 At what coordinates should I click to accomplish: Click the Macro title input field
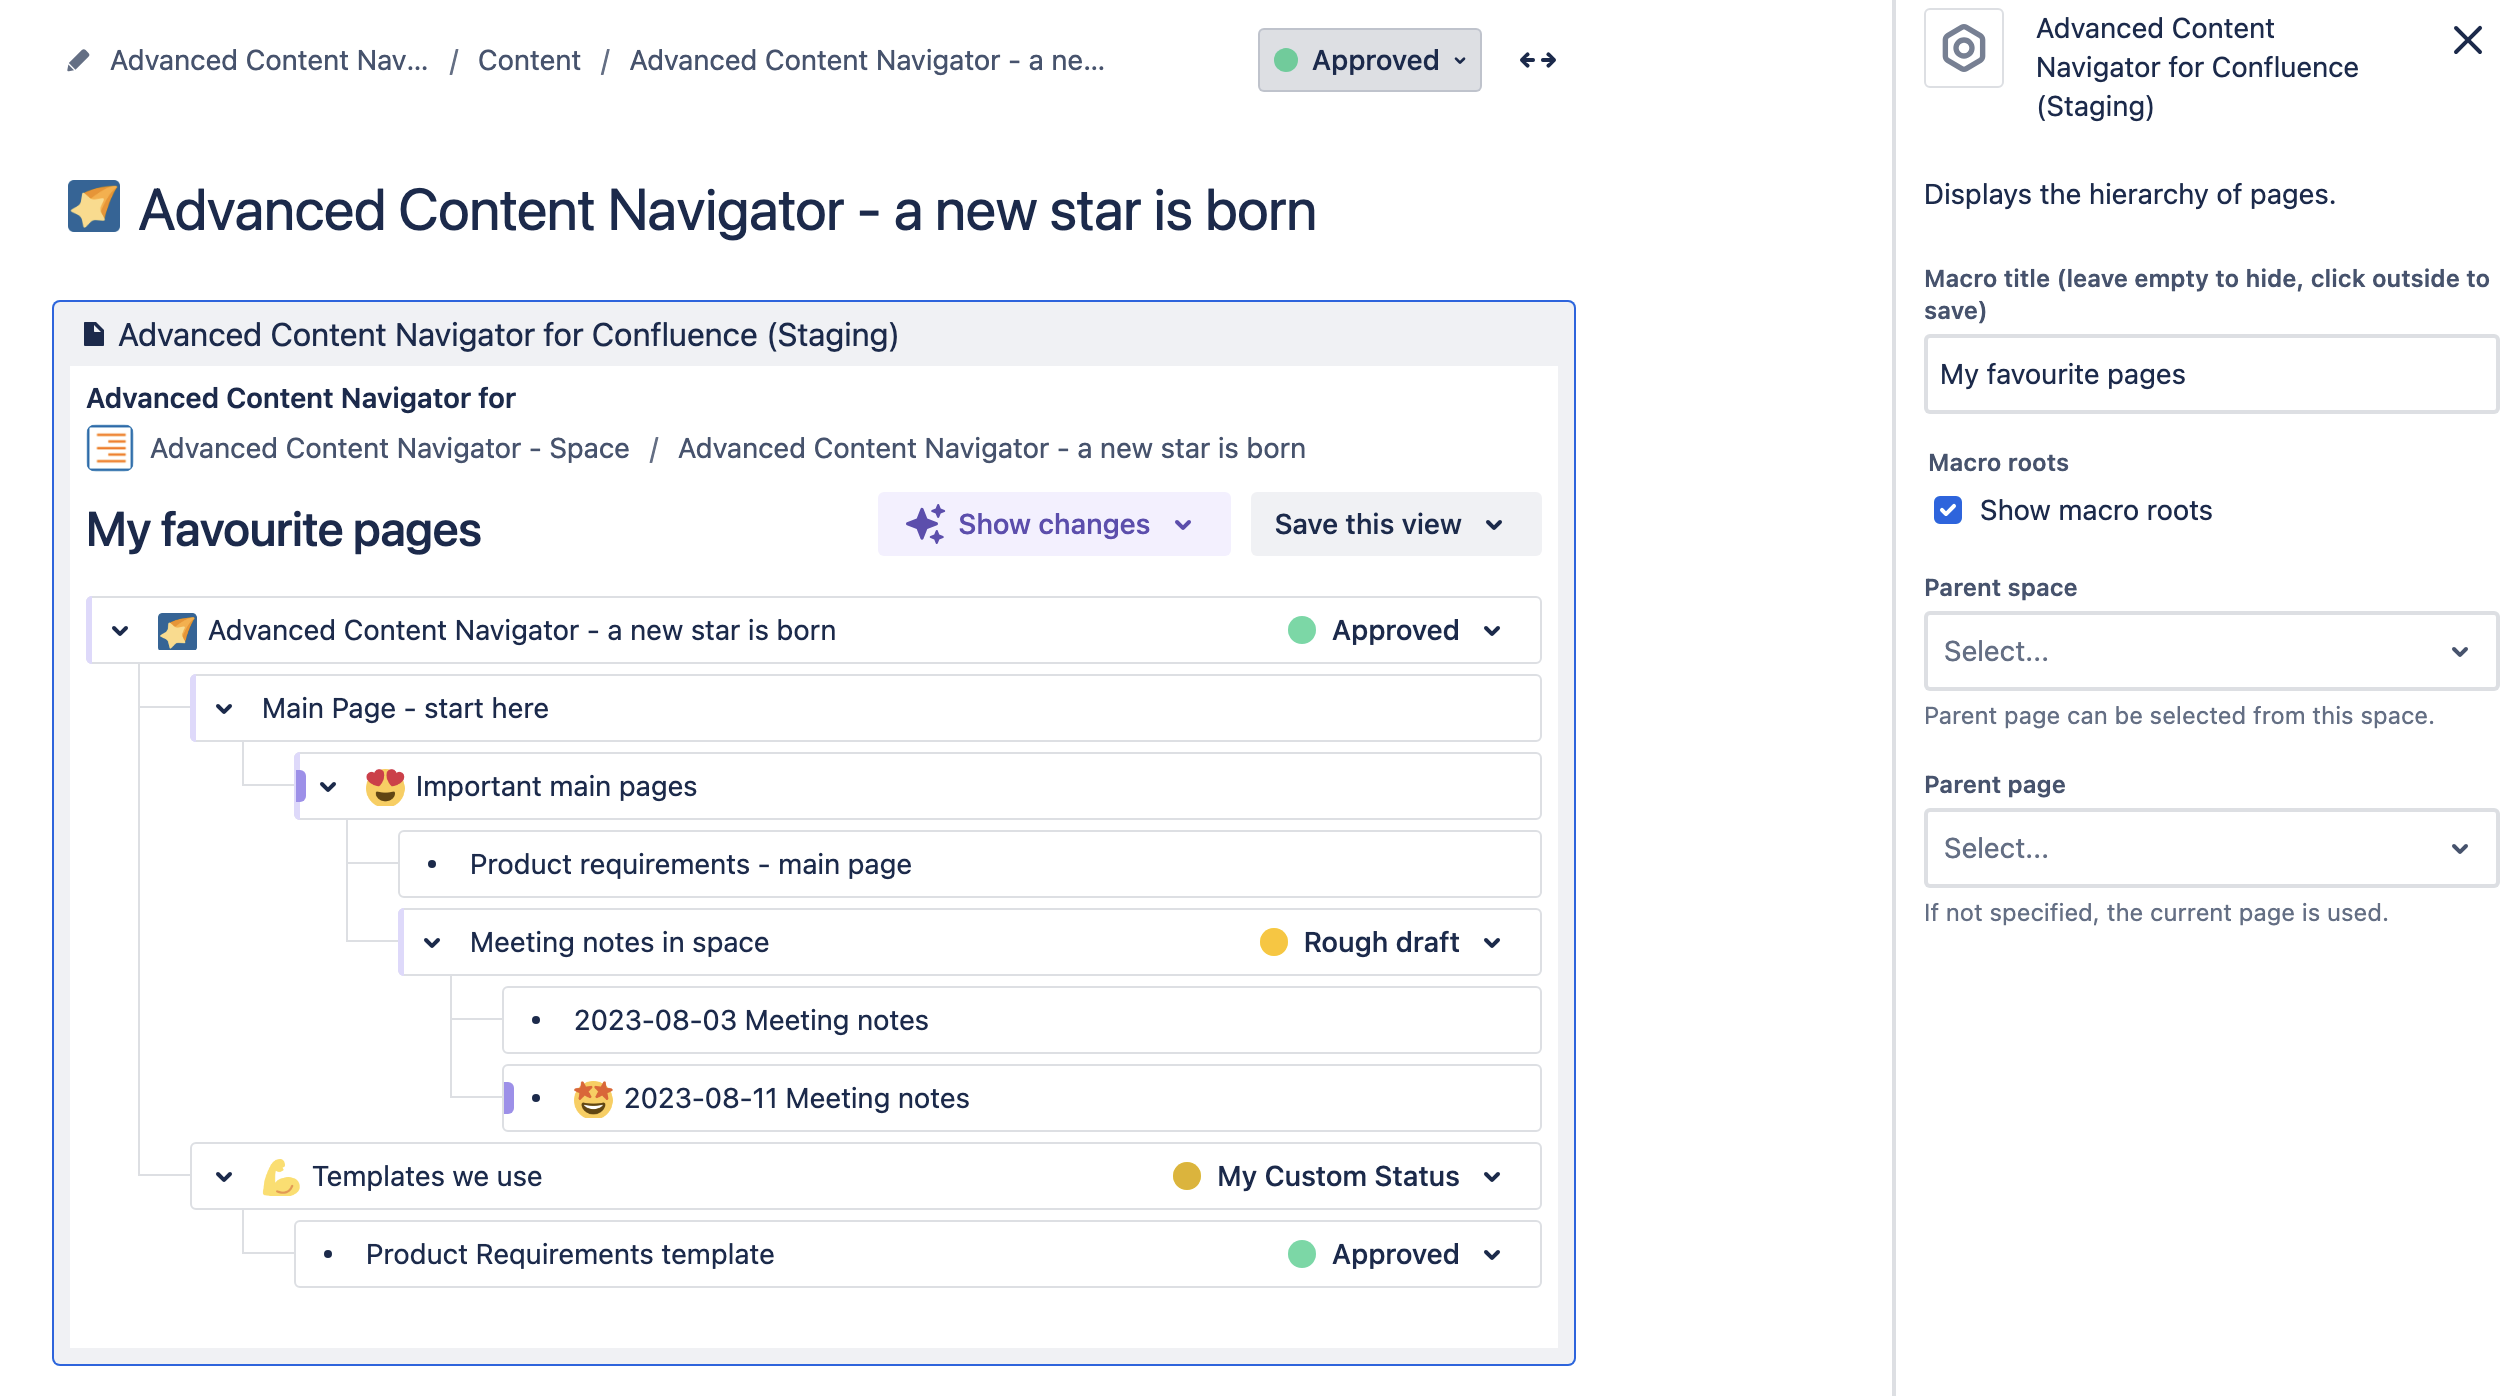pyautogui.click(x=2210, y=374)
